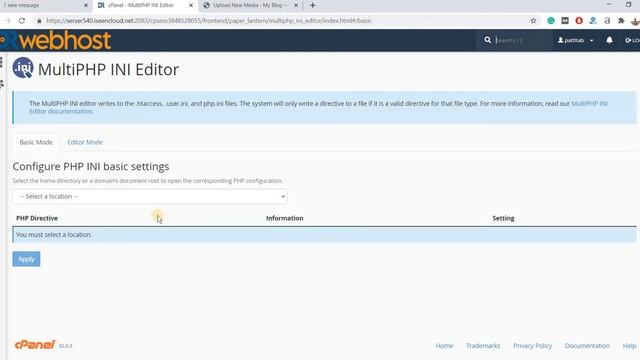Open the notifications bell
This screenshot has width=640, height=360.
pyautogui.click(x=609, y=40)
